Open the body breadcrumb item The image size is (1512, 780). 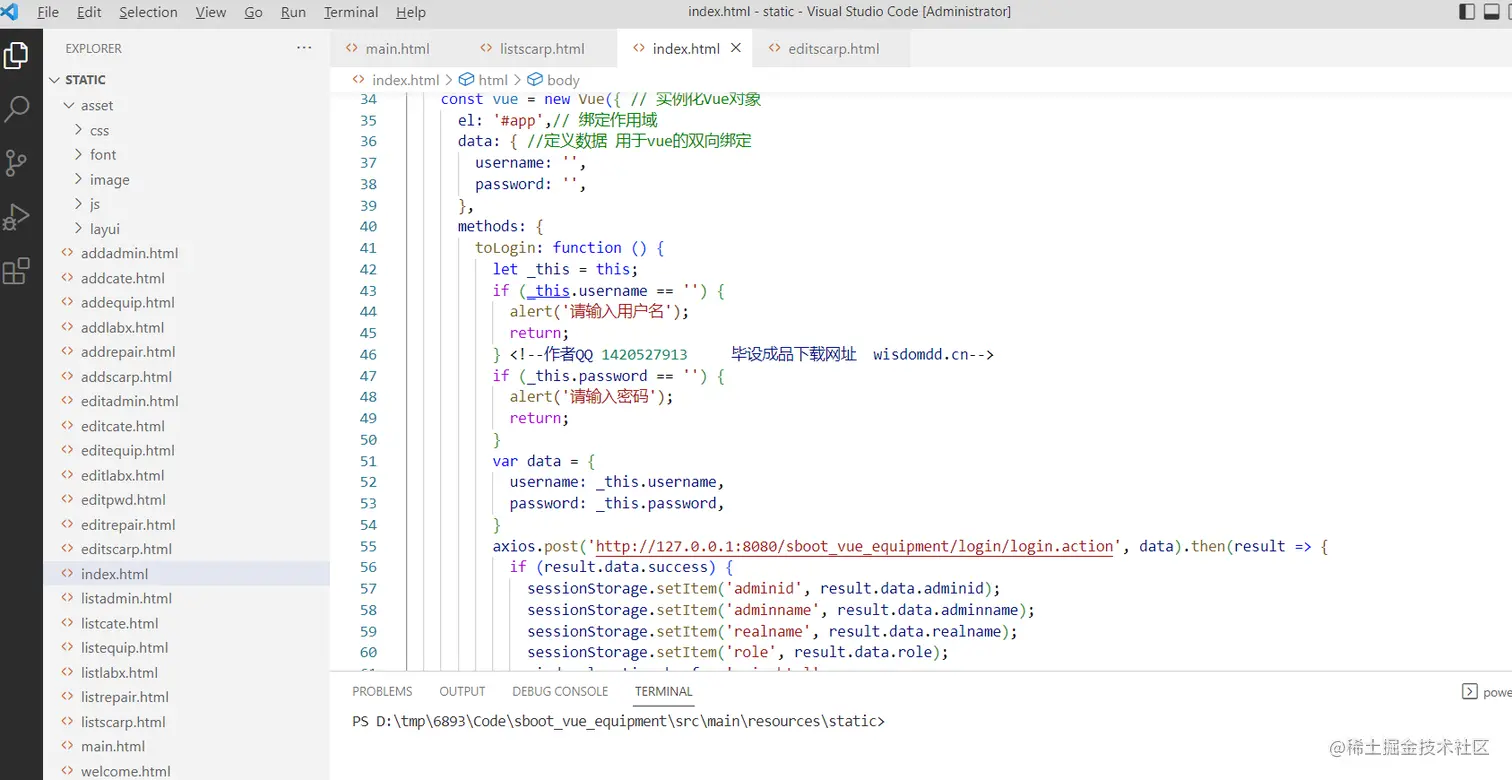(565, 79)
